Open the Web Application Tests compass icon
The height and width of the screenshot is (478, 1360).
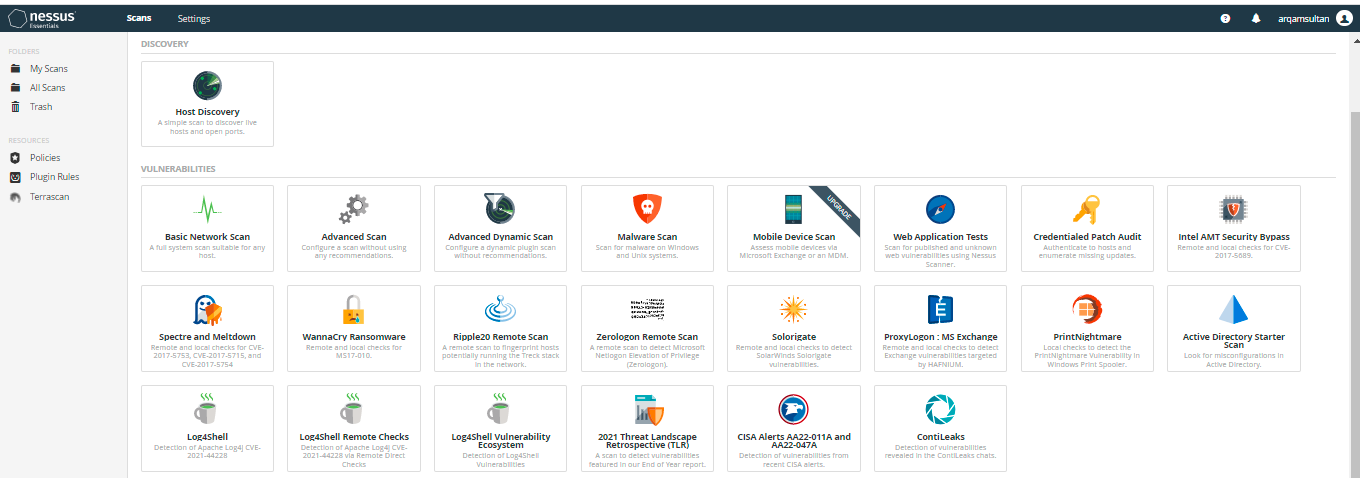[940, 209]
